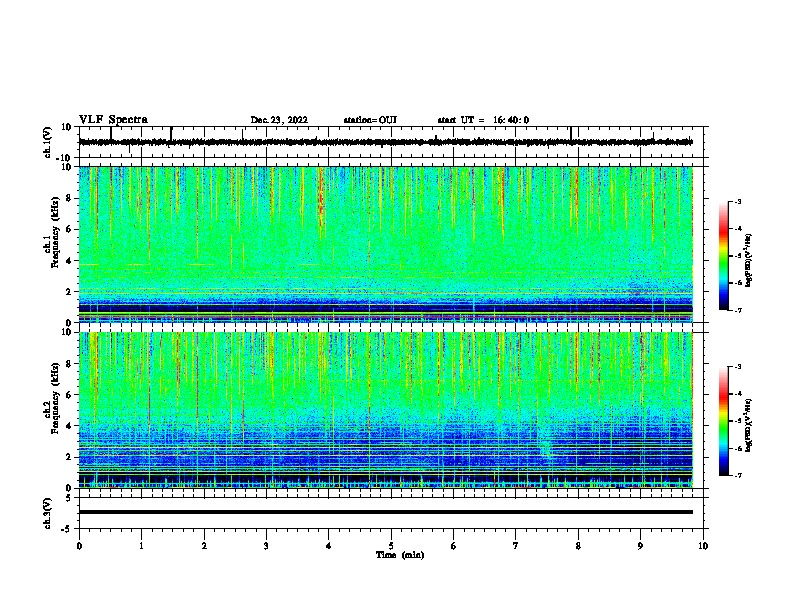Select the date text "Dec. 23, 2022"
Image resolution: width=792 pixels, height=612 pixels.
pos(279,120)
